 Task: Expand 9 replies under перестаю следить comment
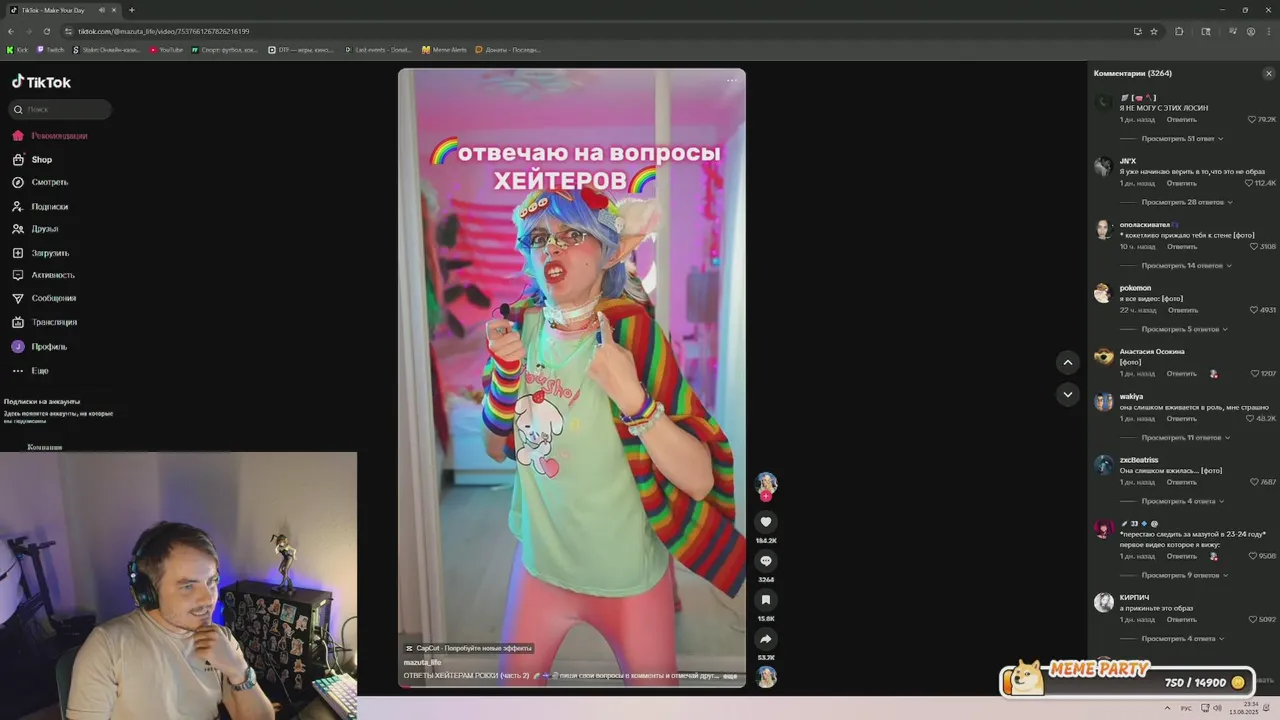[1184, 575]
